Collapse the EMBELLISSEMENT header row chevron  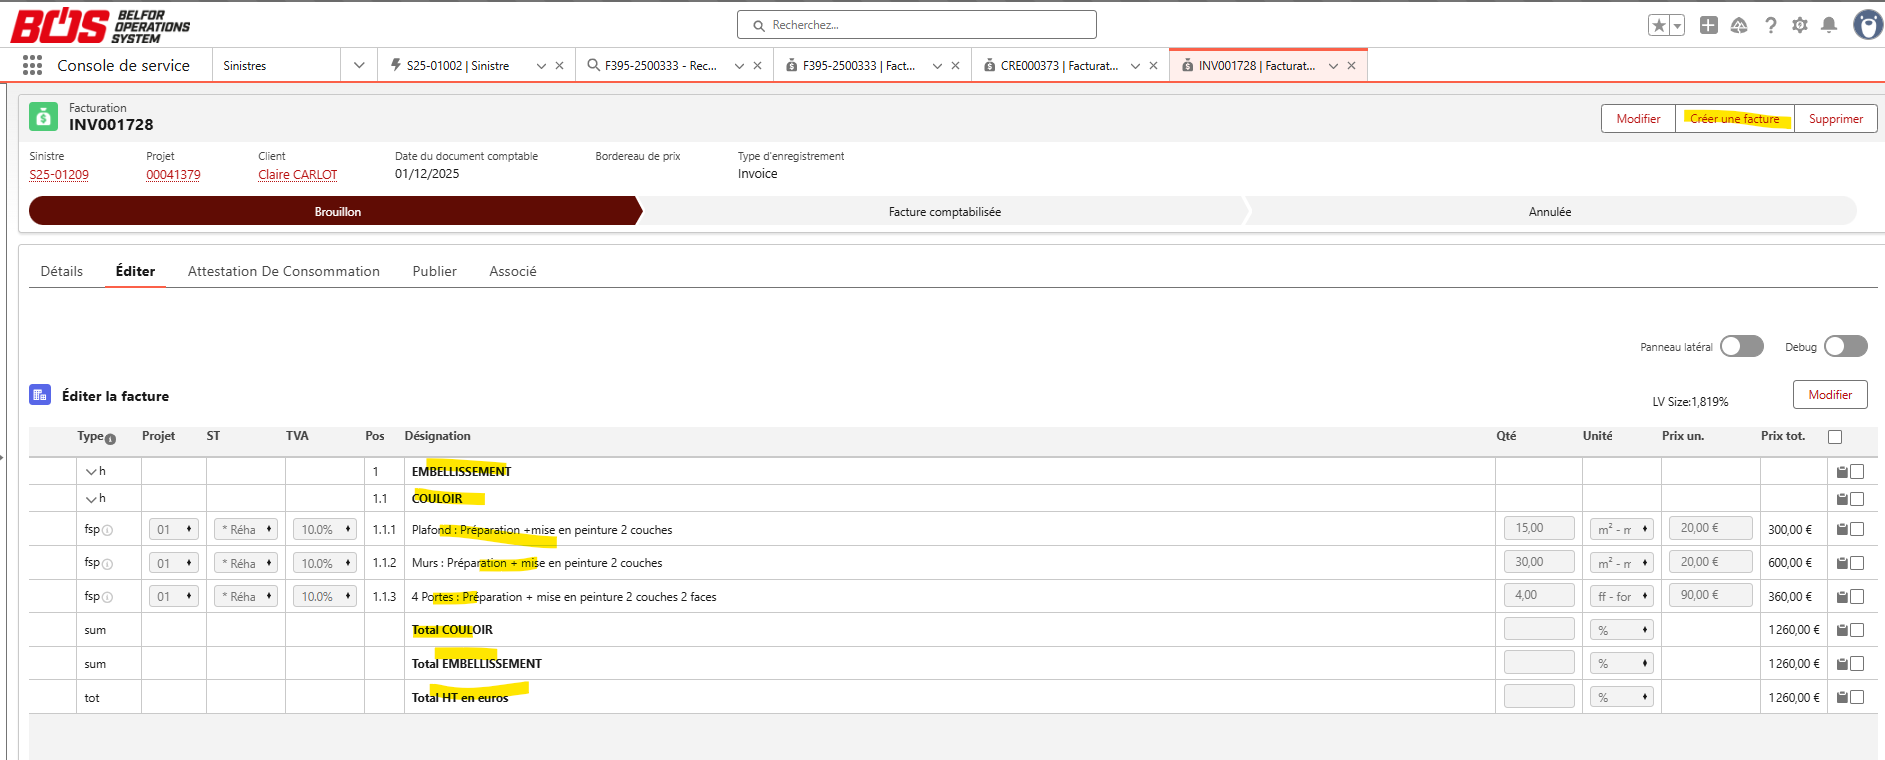pyautogui.click(x=91, y=472)
